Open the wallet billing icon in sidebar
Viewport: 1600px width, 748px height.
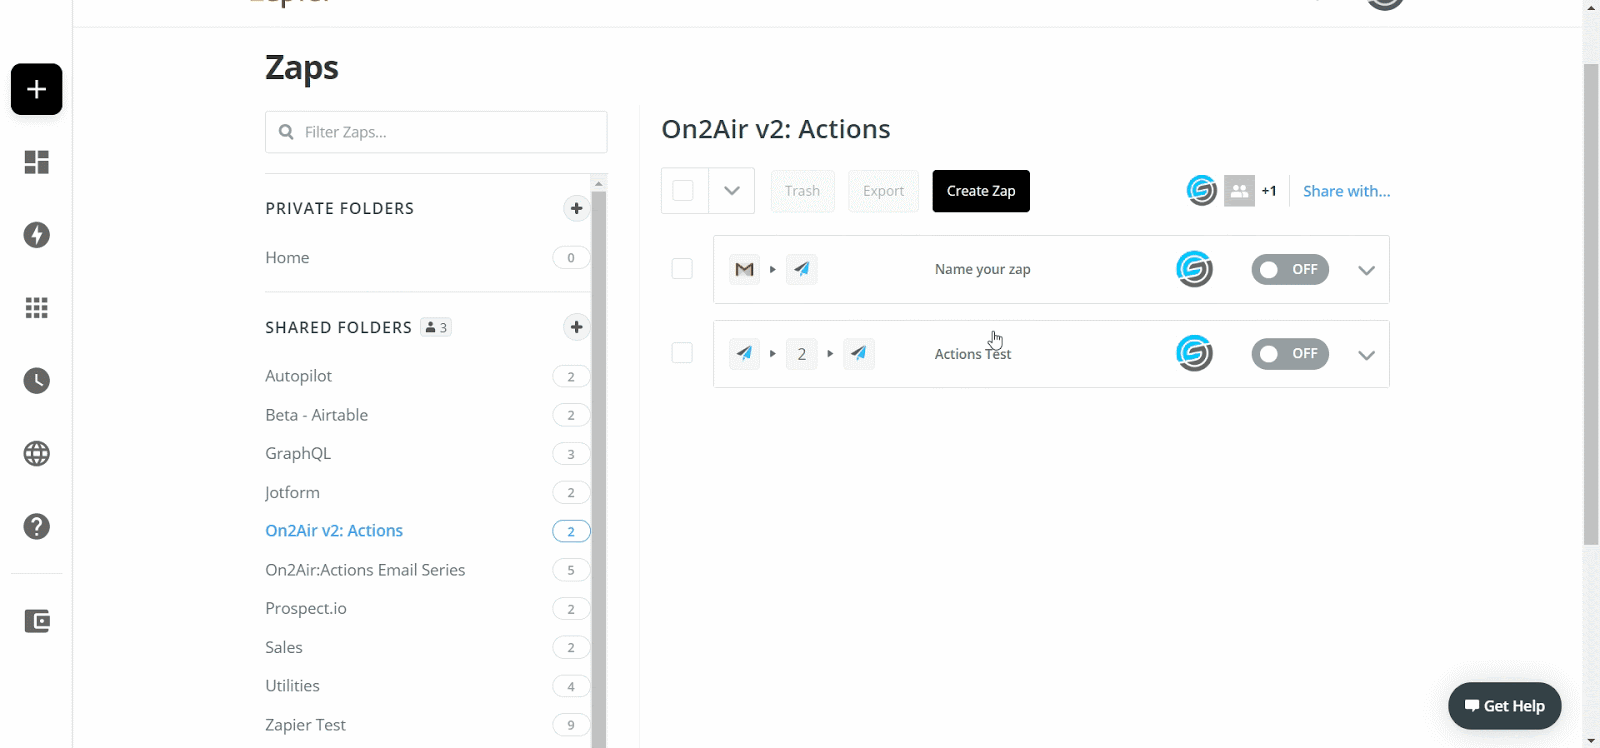coord(37,621)
